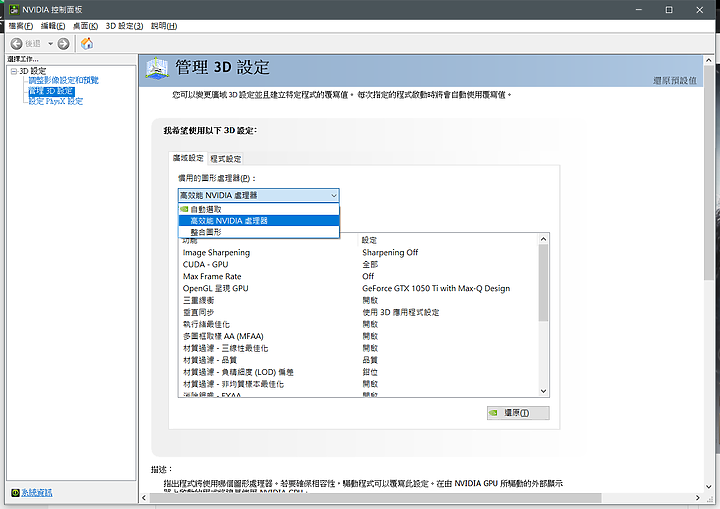Choose 整合圖形 from the processor list
Screen dimensions: 720x509
(259, 232)
